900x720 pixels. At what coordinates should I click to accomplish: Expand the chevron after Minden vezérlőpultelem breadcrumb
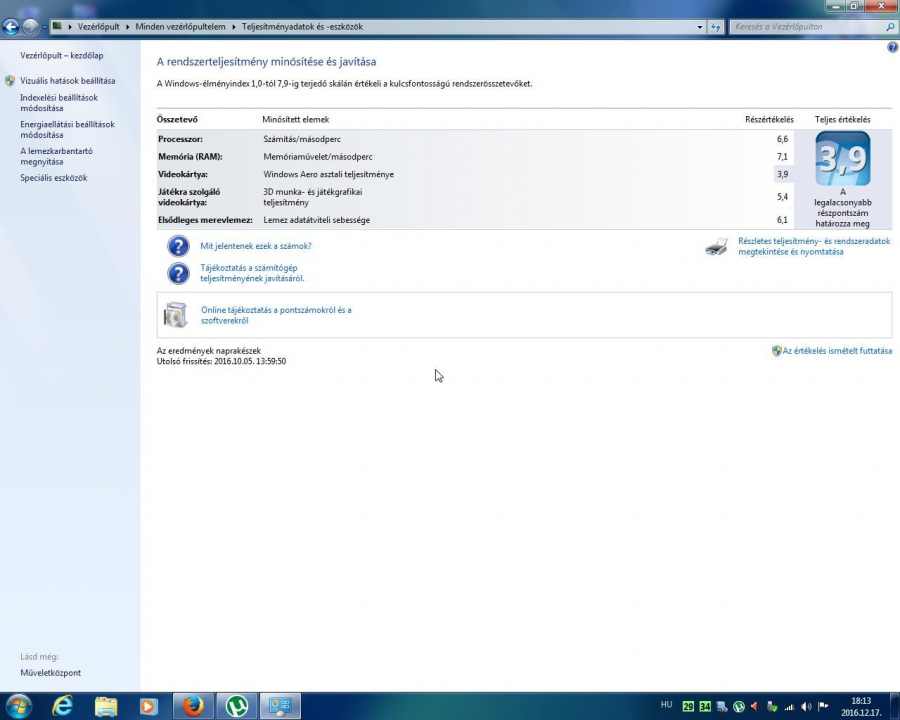tap(234, 27)
